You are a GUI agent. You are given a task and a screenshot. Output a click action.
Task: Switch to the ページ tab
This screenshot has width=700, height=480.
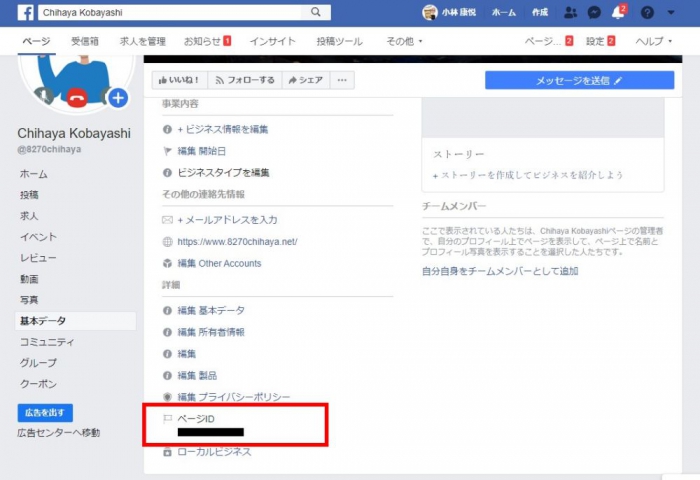click(x=37, y=42)
